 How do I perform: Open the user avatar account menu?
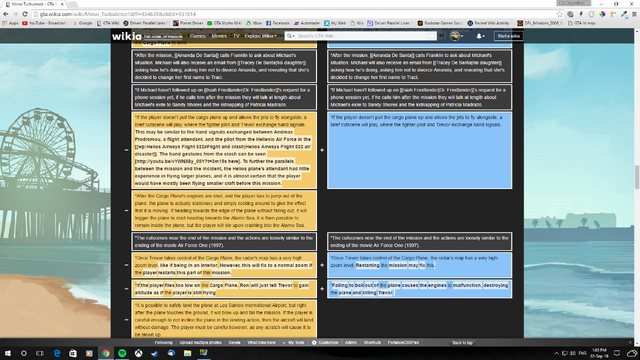[456, 36]
